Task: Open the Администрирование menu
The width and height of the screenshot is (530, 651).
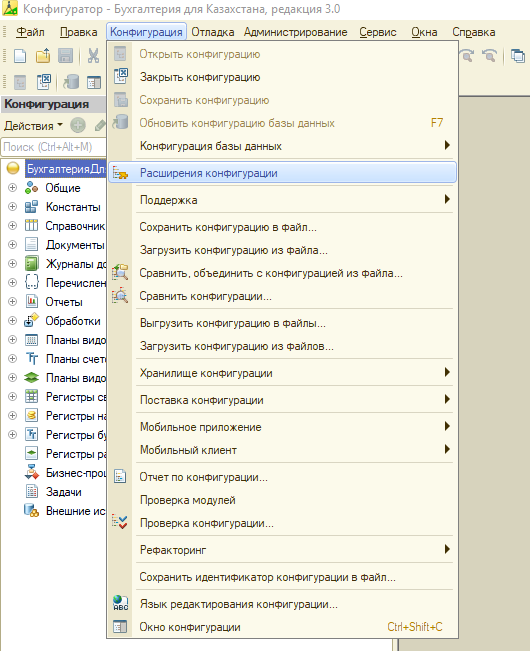Action: (296, 32)
